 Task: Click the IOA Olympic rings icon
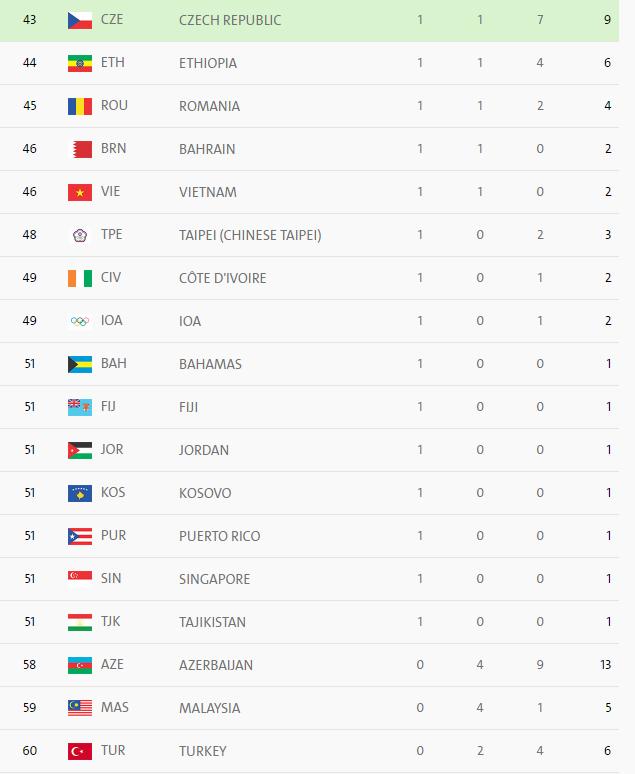pos(80,321)
